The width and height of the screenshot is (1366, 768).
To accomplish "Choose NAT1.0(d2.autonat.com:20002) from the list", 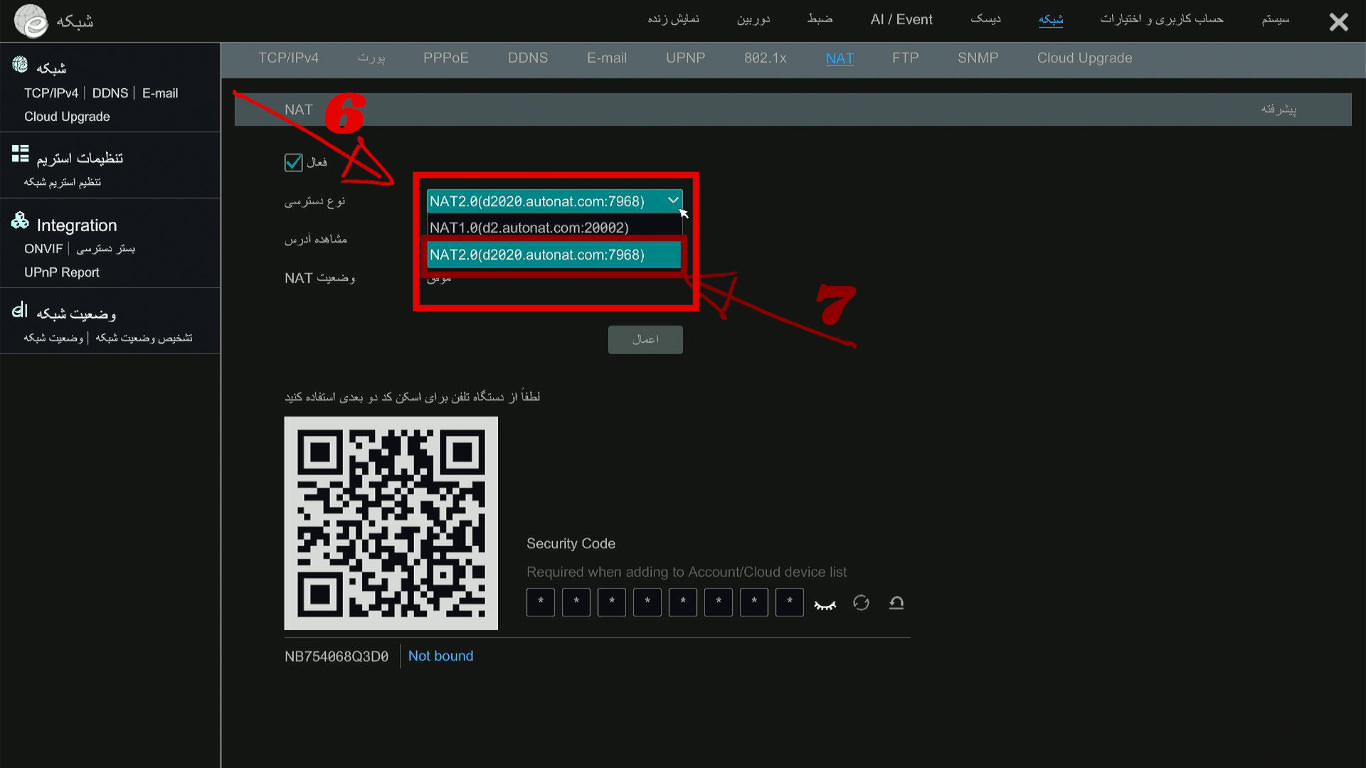I will pyautogui.click(x=555, y=227).
